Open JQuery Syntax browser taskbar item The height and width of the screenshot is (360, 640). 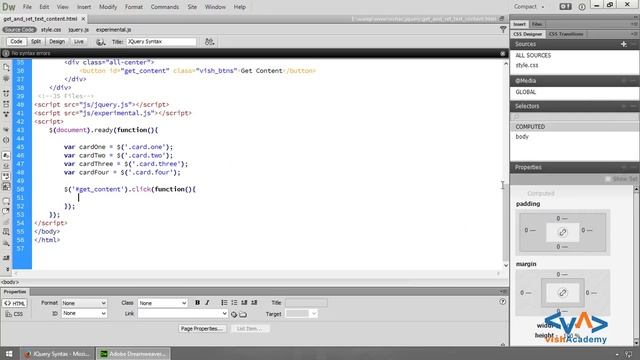[58, 354]
